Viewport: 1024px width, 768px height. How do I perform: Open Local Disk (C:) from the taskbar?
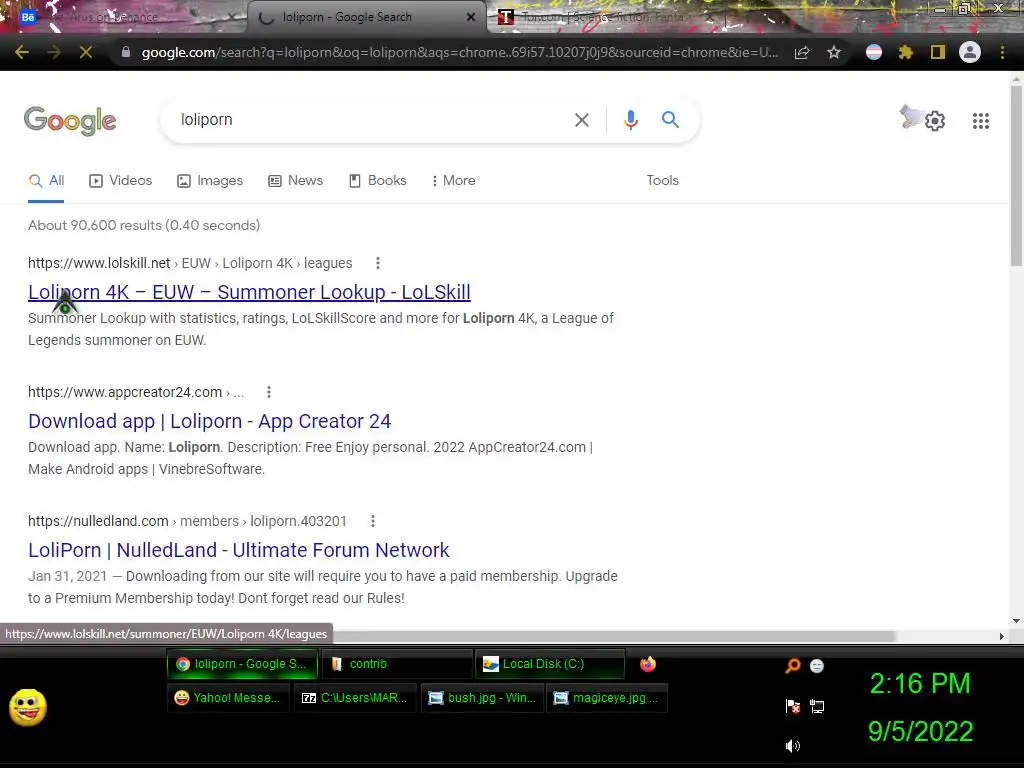tap(550, 664)
